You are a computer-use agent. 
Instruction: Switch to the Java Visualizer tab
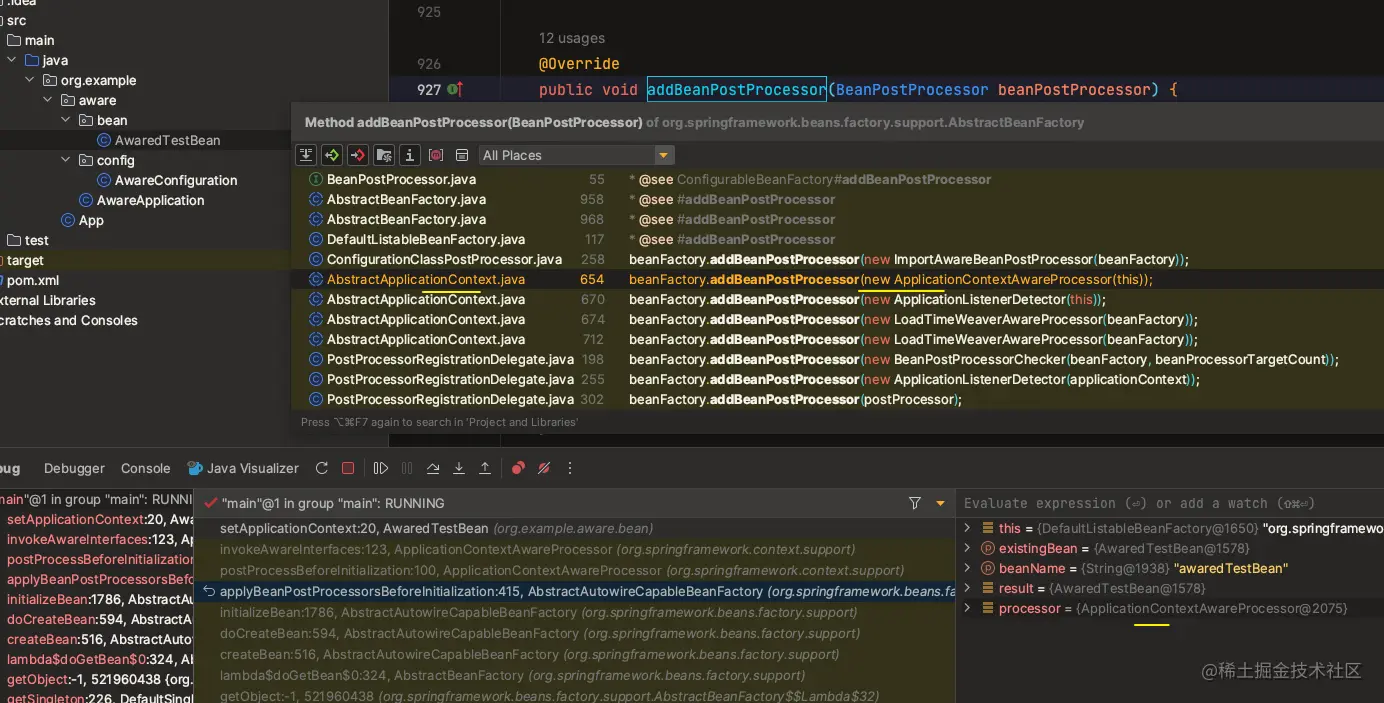click(x=243, y=468)
